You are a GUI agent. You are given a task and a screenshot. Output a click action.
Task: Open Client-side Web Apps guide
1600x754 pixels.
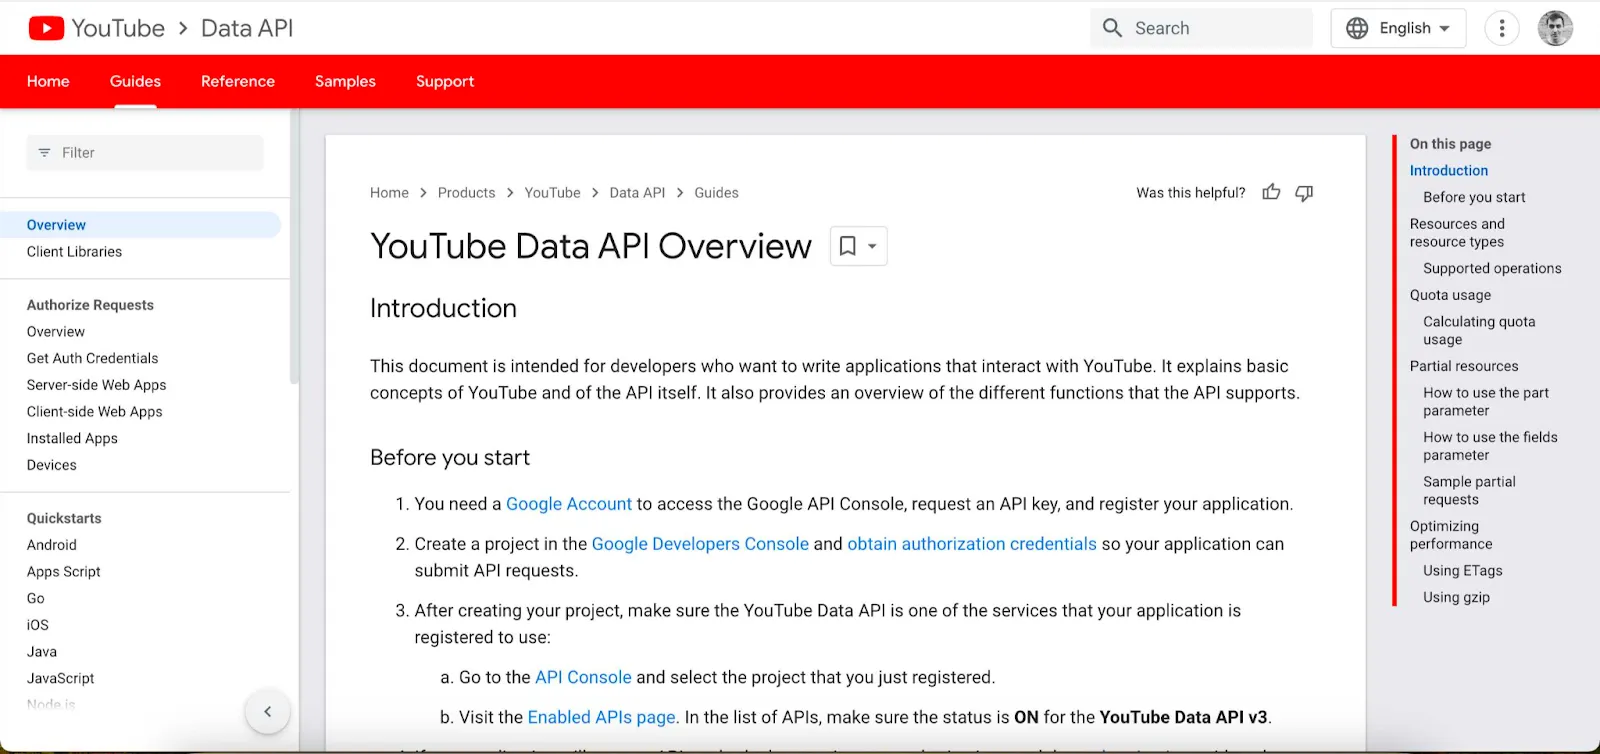[x=95, y=412]
